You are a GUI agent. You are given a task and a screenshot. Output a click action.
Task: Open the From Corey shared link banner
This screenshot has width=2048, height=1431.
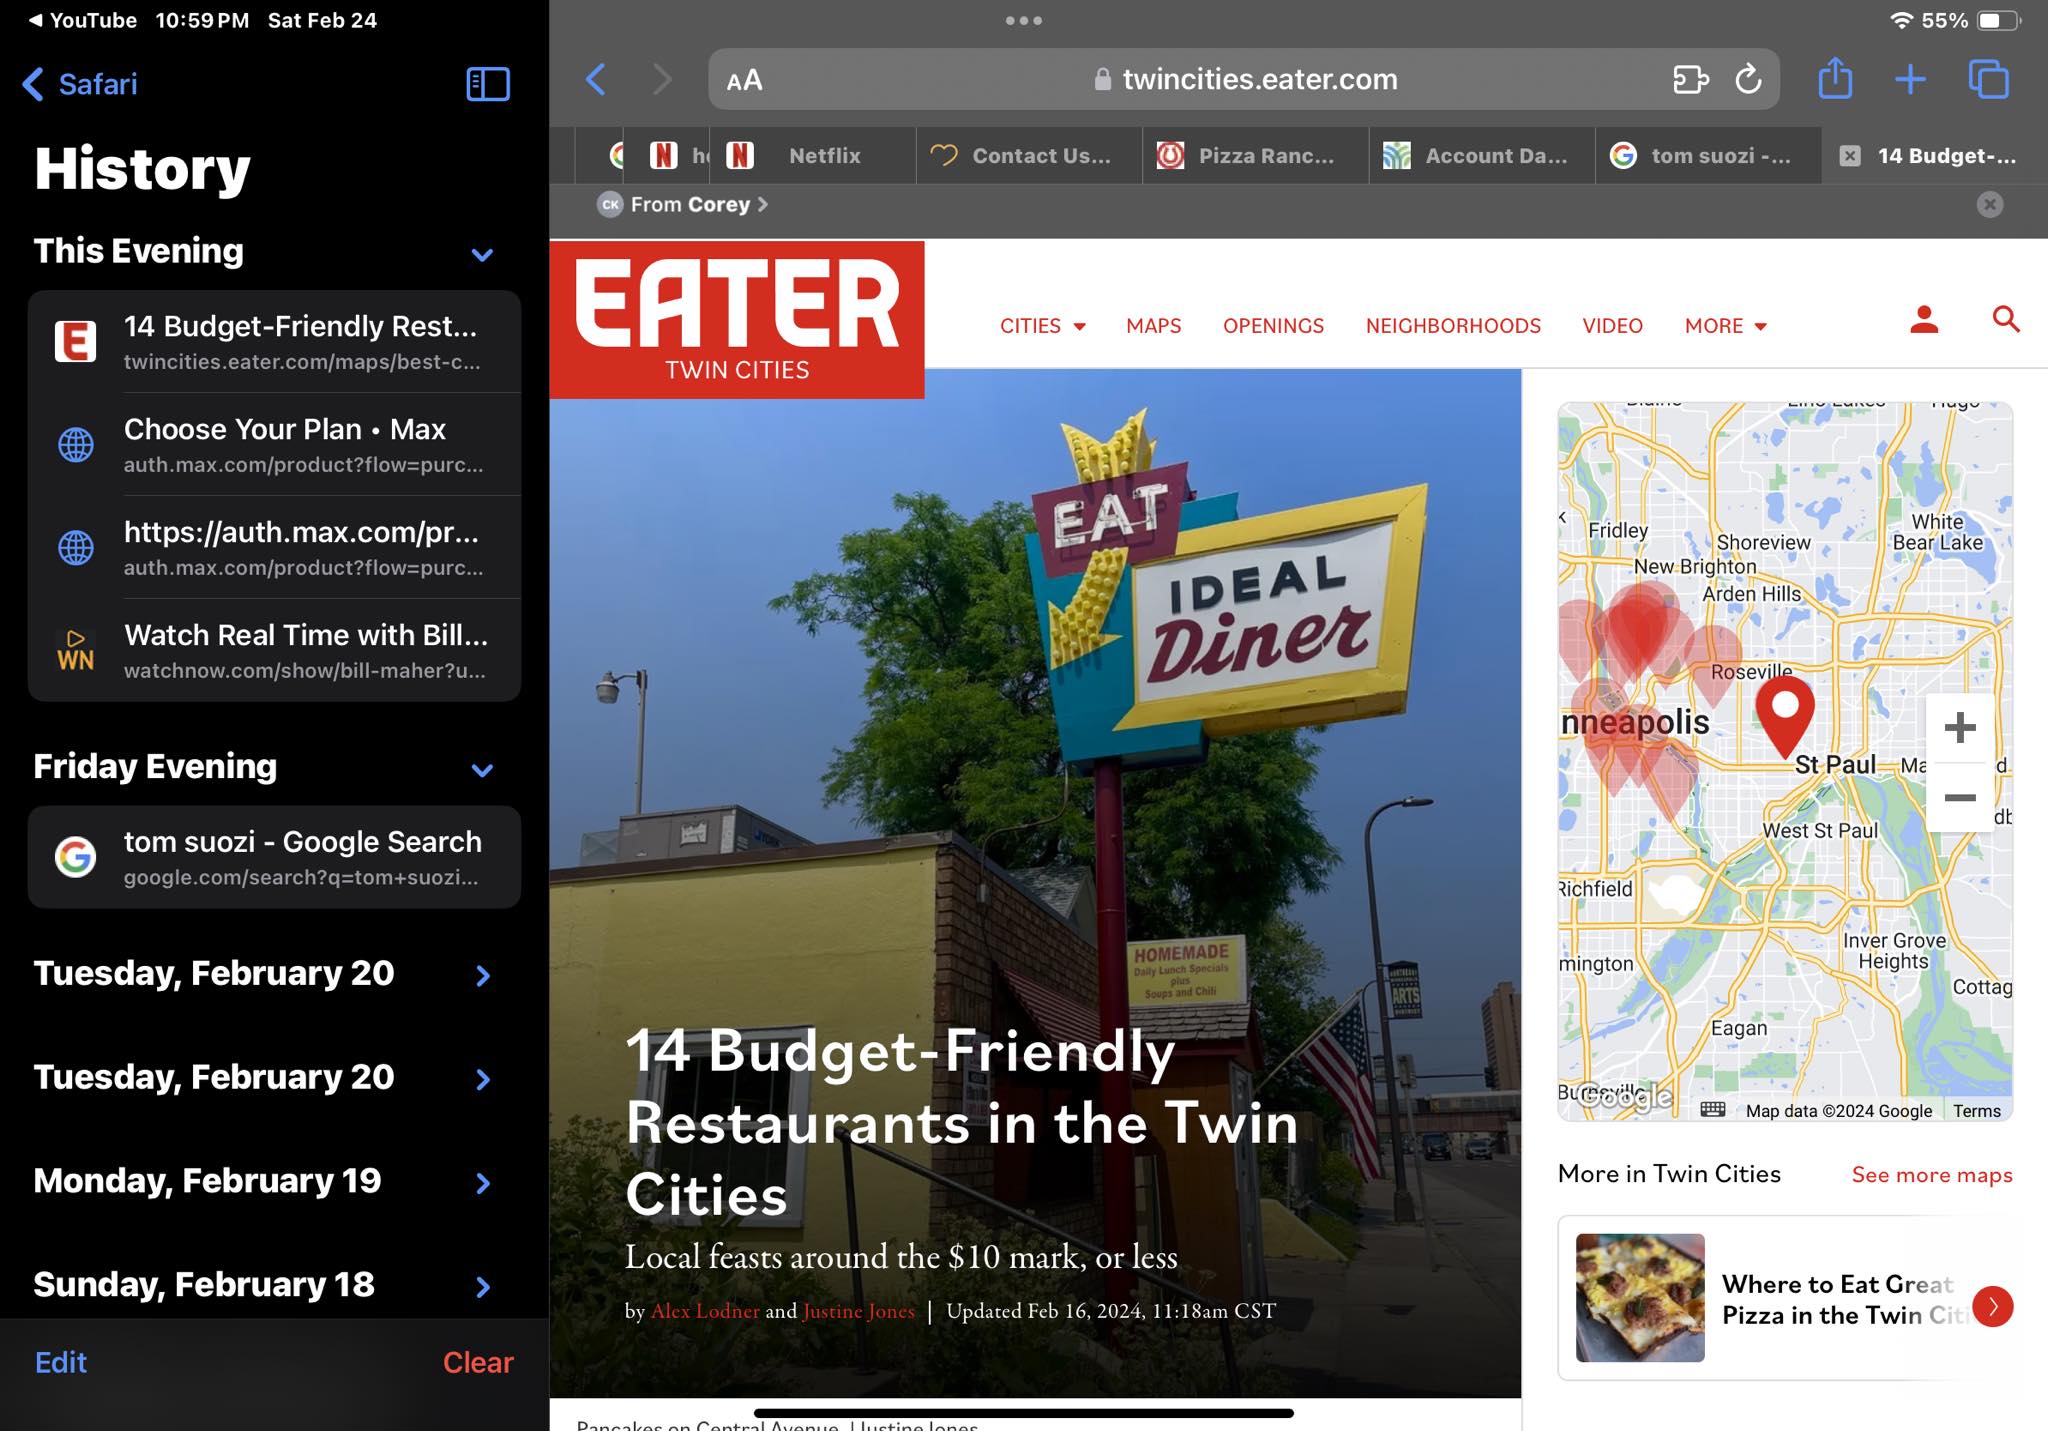tap(683, 204)
